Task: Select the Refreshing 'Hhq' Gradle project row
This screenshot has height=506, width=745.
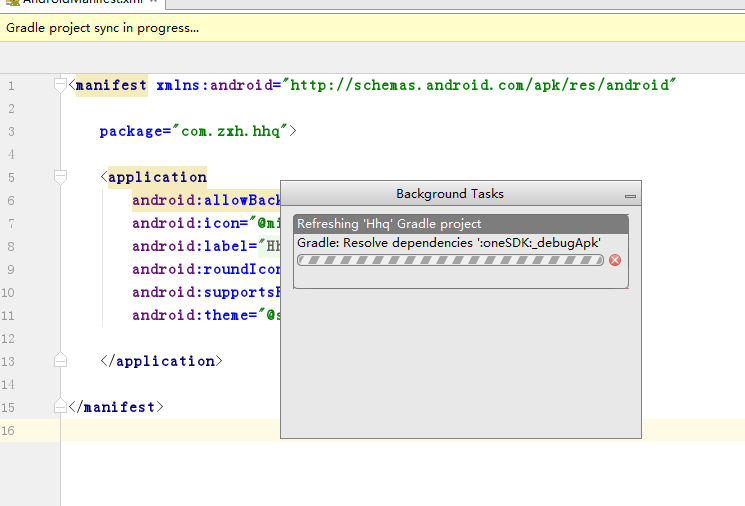Action: pos(460,224)
